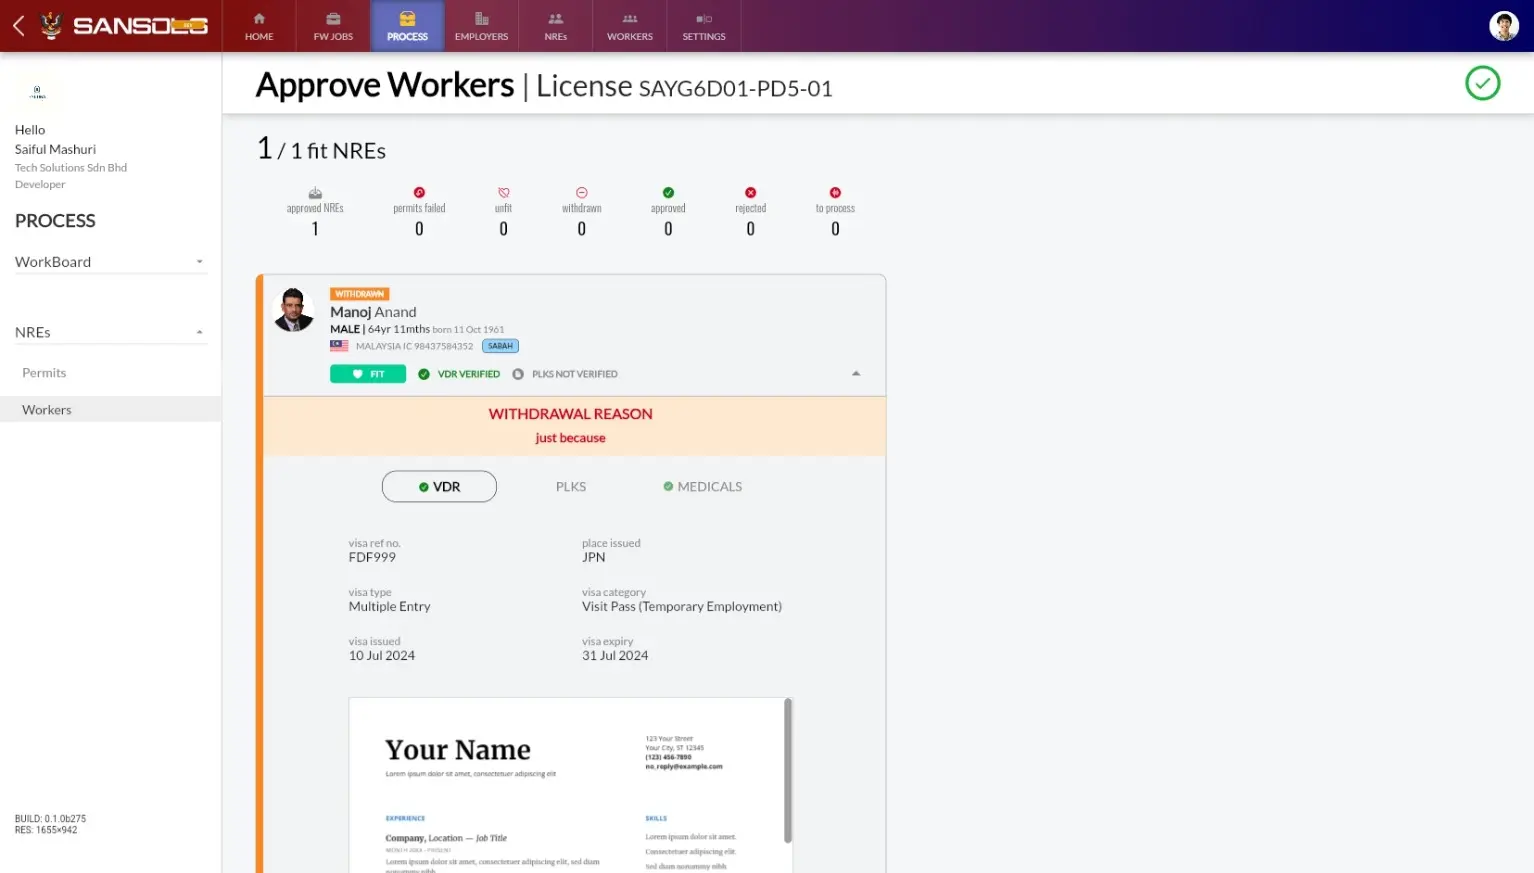The height and width of the screenshot is (873, 1534).
Task: Filter by approved NREs icon
Action: pyautogui.click(x=315, y=193)
